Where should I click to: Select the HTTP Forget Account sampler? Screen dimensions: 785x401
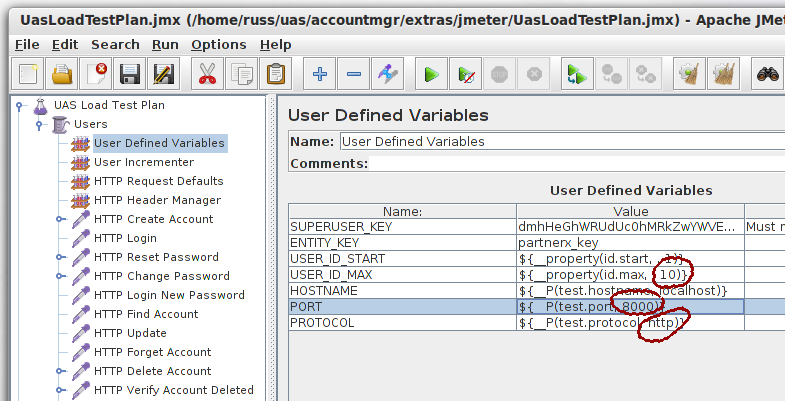click(153, 352)
